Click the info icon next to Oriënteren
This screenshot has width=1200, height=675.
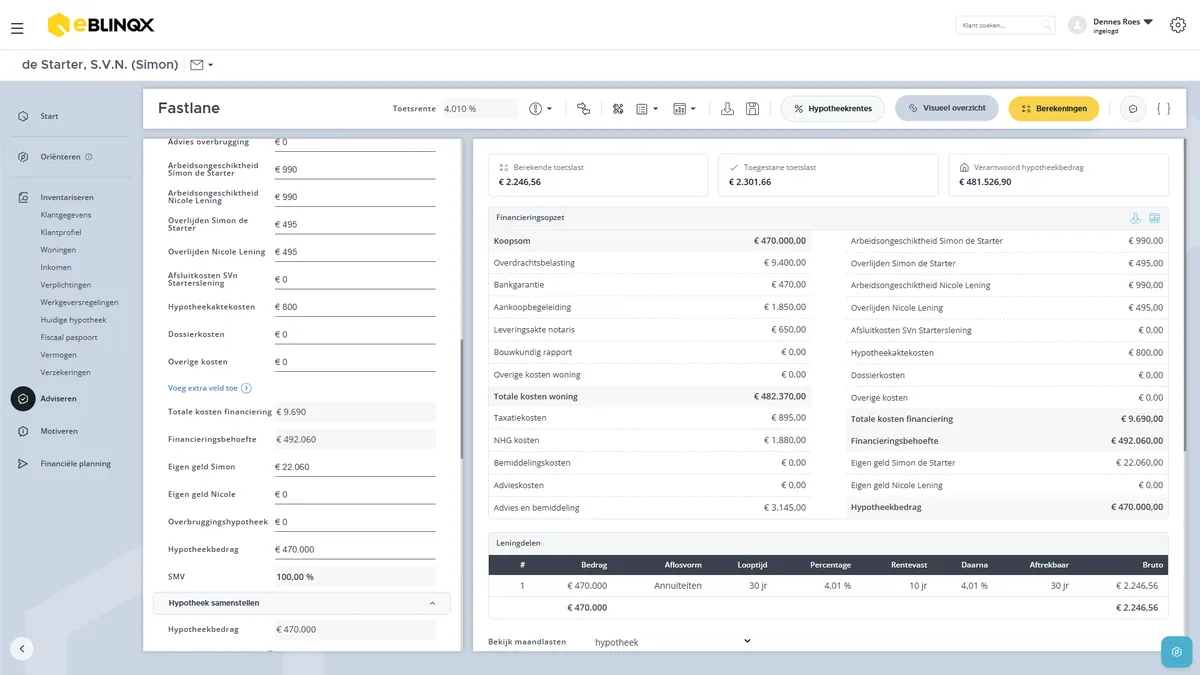coord(89,157)
